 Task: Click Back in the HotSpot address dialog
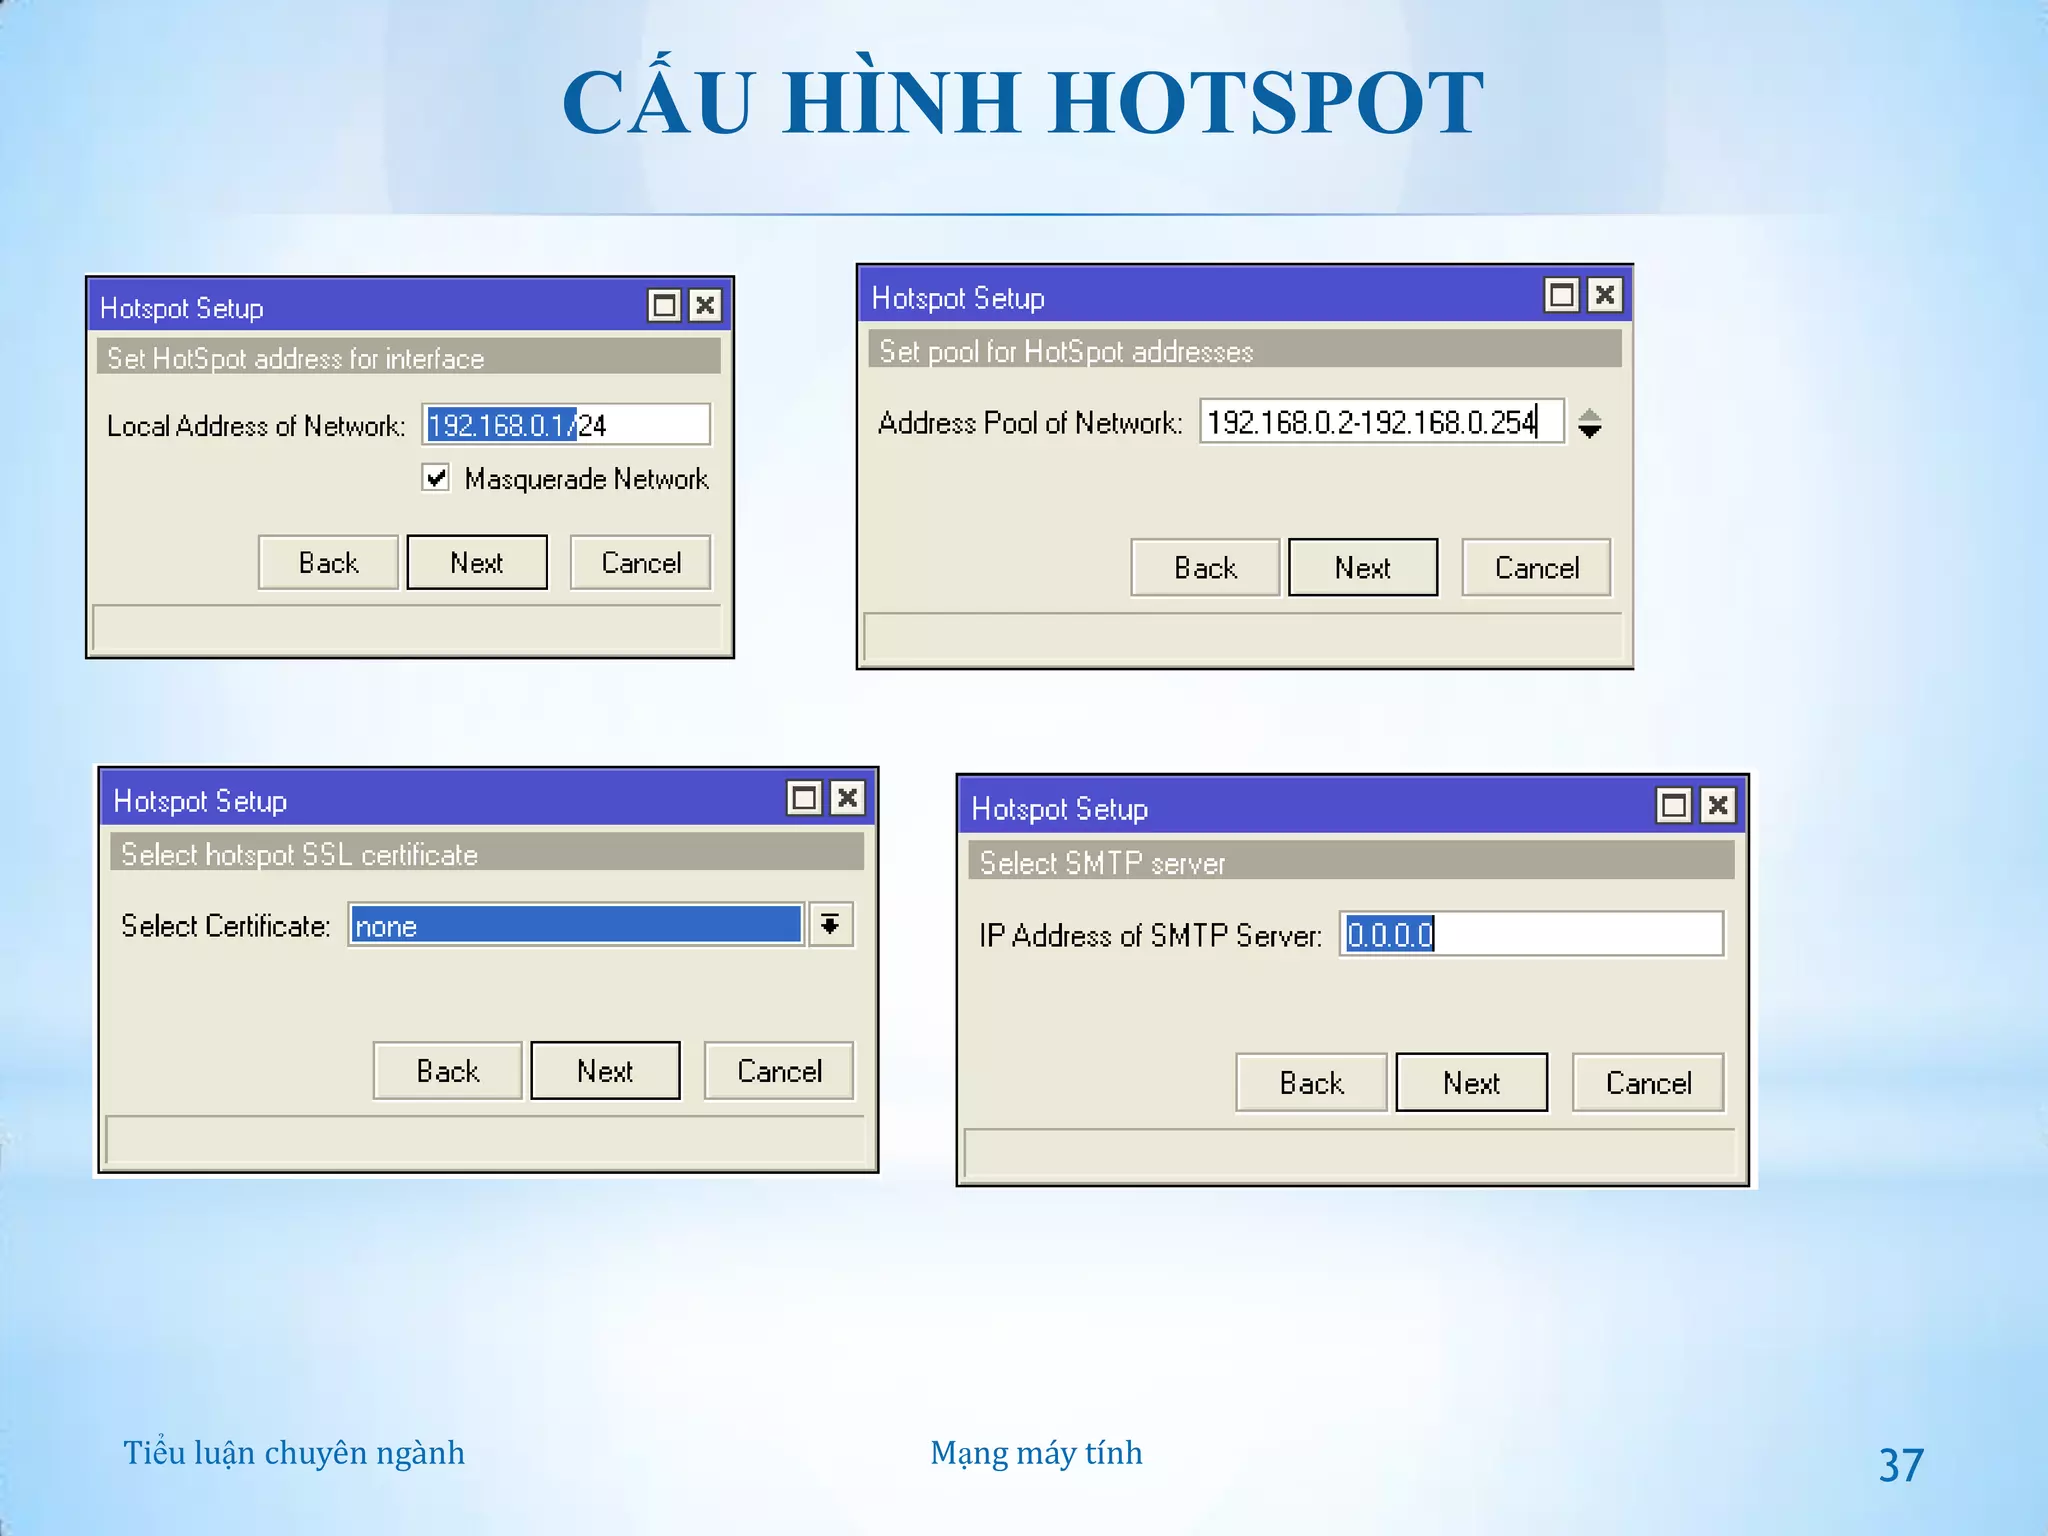[328, 563]
